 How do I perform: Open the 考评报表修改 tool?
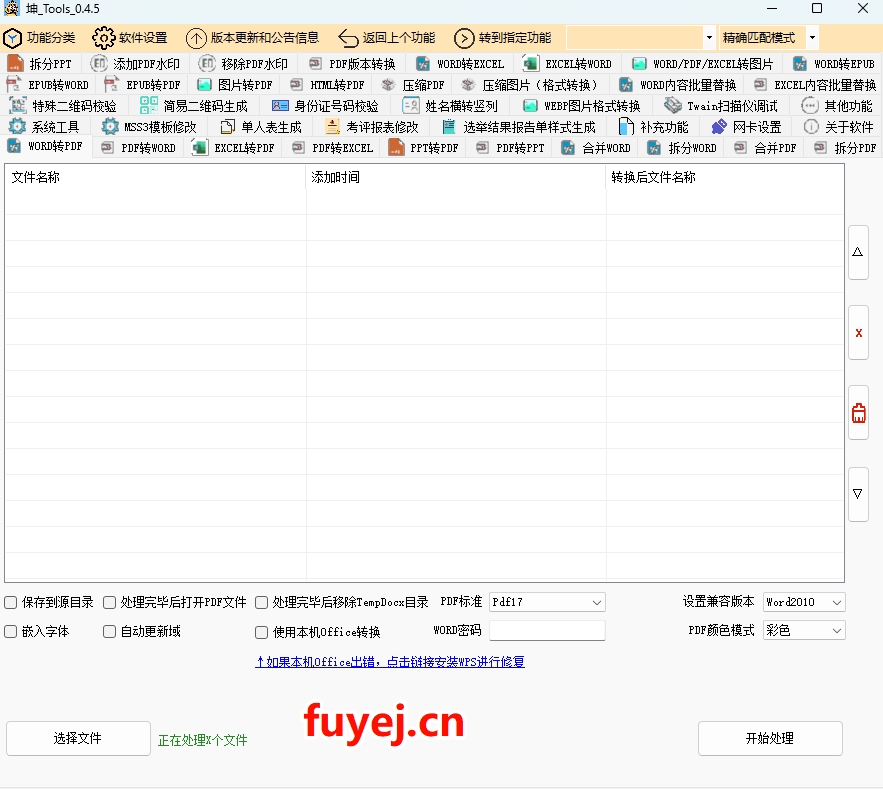click(x=372, y=127)
